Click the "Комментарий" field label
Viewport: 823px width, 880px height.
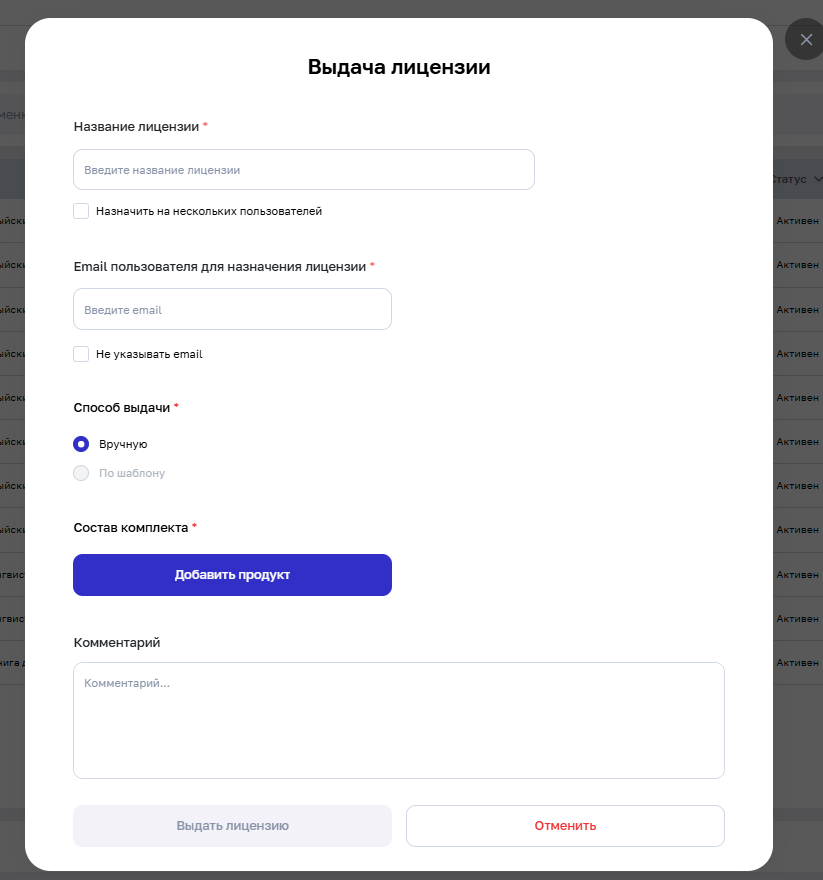[117, 642]
